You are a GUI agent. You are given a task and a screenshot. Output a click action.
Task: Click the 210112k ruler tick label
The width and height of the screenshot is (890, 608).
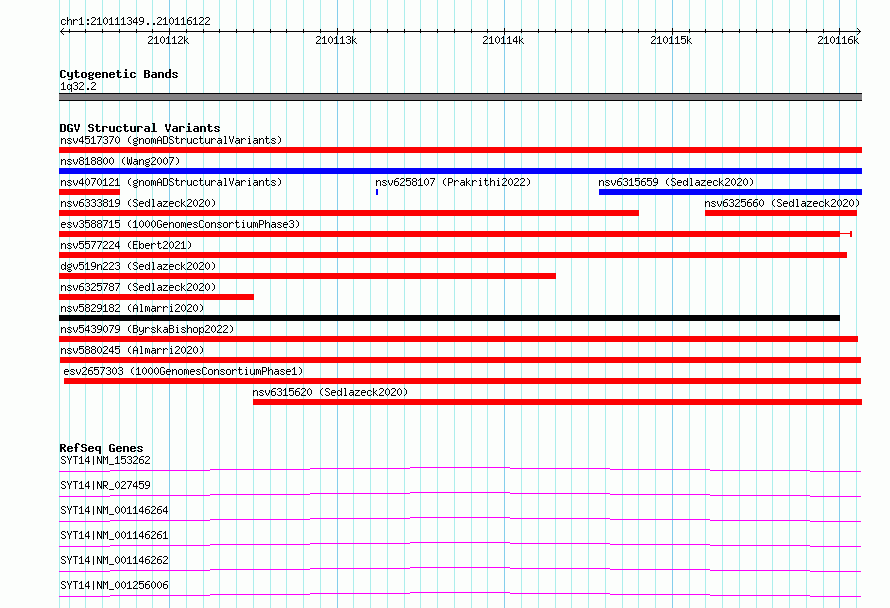click(168, 40)
